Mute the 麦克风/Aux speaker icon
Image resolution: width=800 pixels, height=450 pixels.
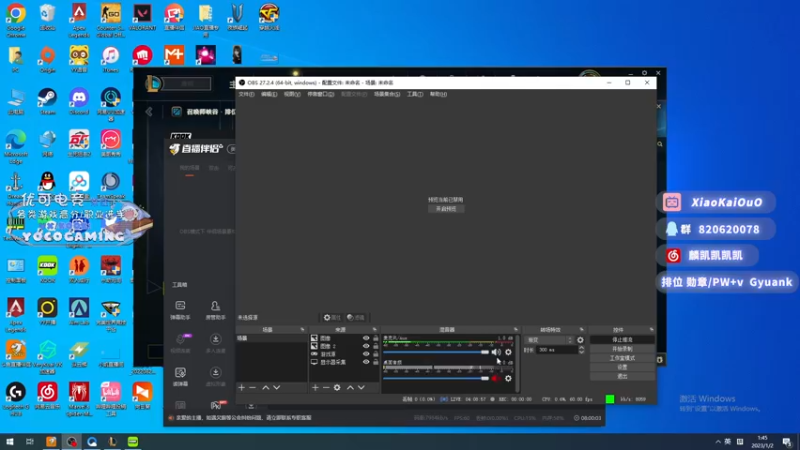click(496, 352)
